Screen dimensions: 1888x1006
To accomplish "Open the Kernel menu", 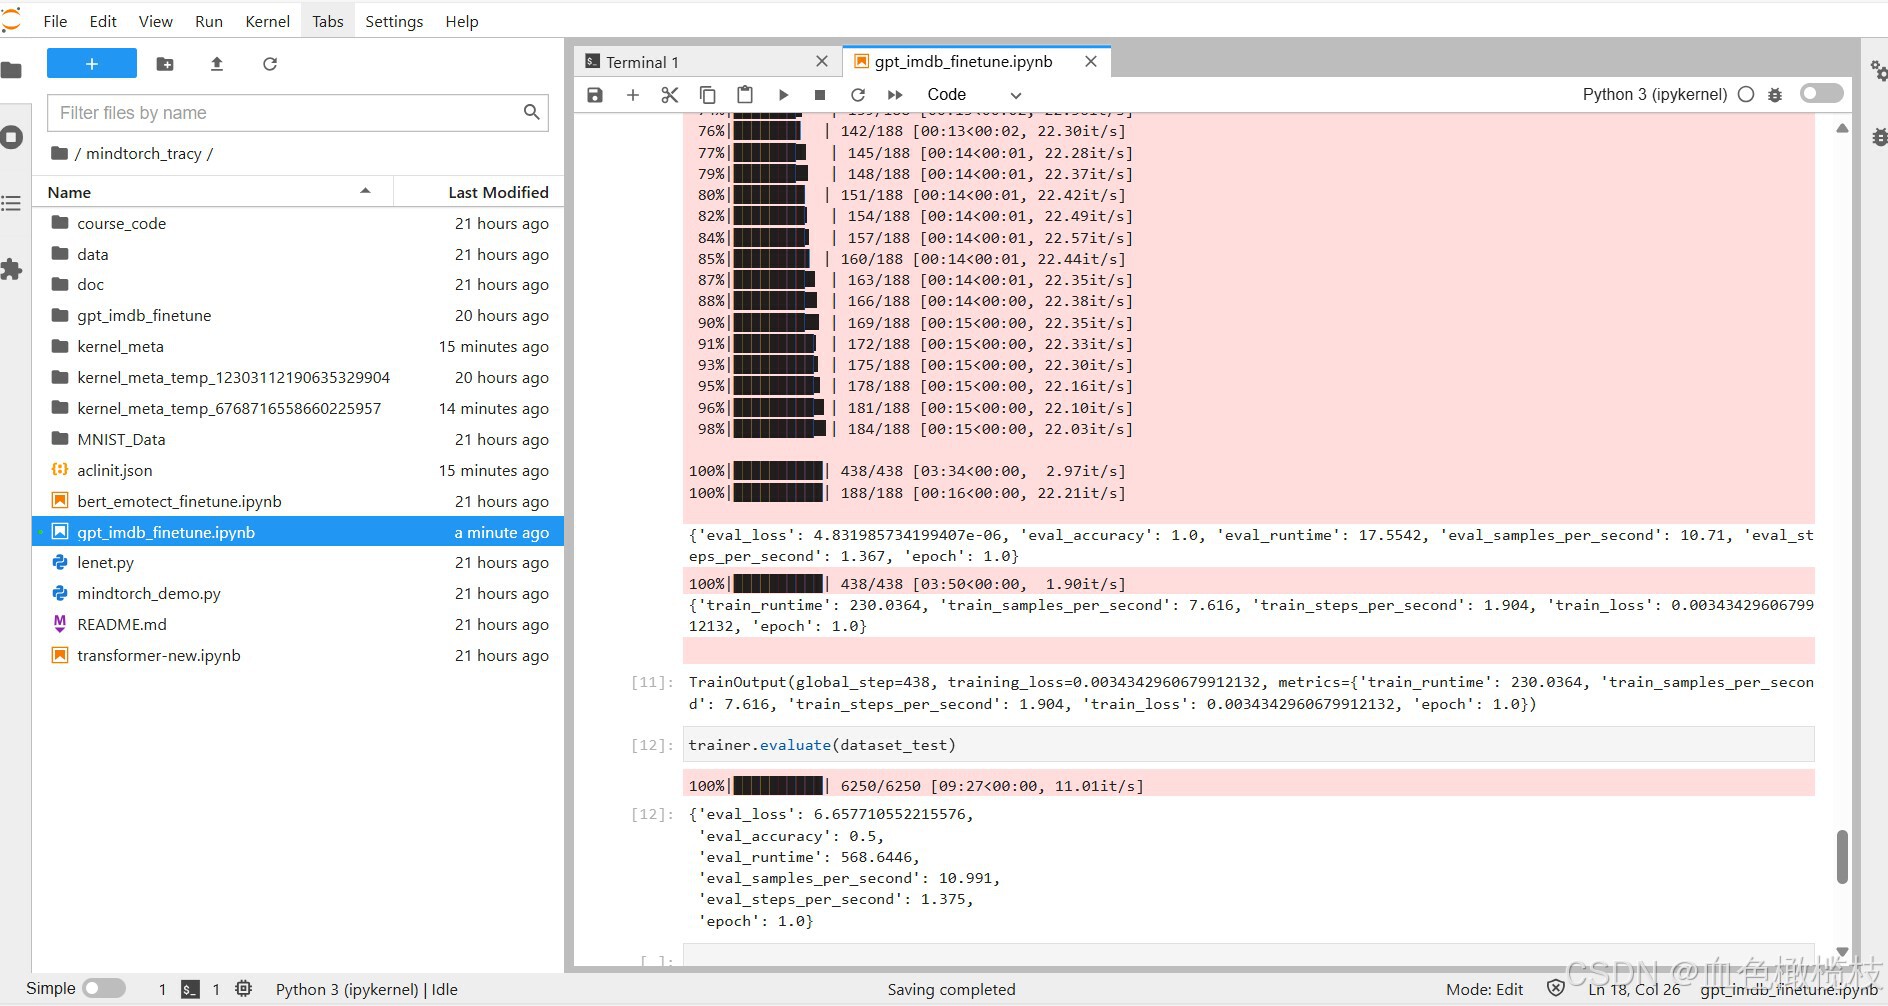I will 267,21.
